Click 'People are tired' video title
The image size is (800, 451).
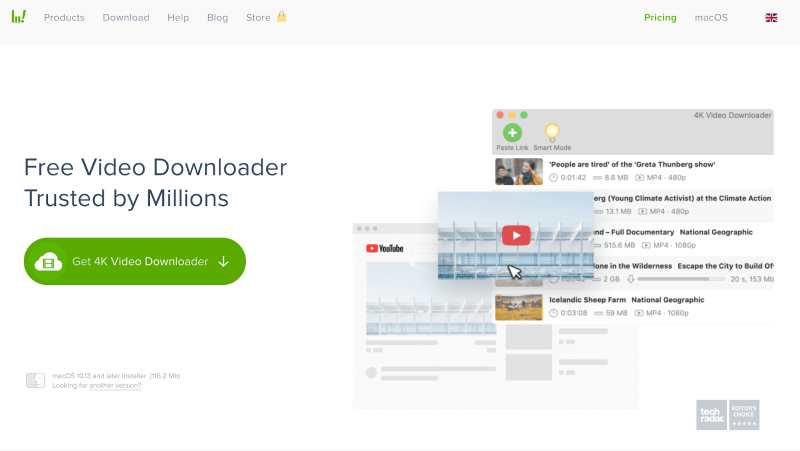(x=632, y=164)
